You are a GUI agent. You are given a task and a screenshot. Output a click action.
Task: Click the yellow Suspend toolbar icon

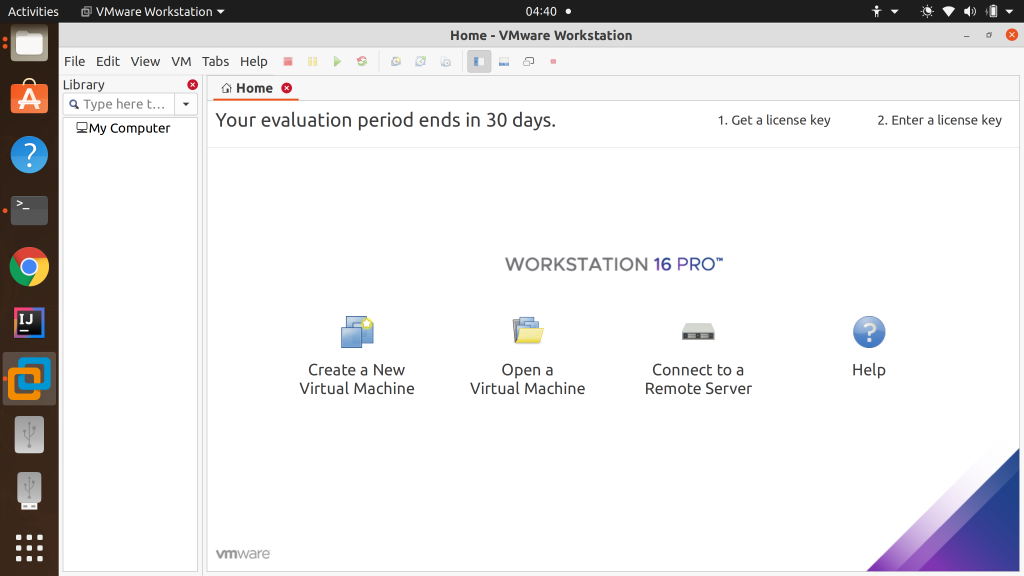313,62
